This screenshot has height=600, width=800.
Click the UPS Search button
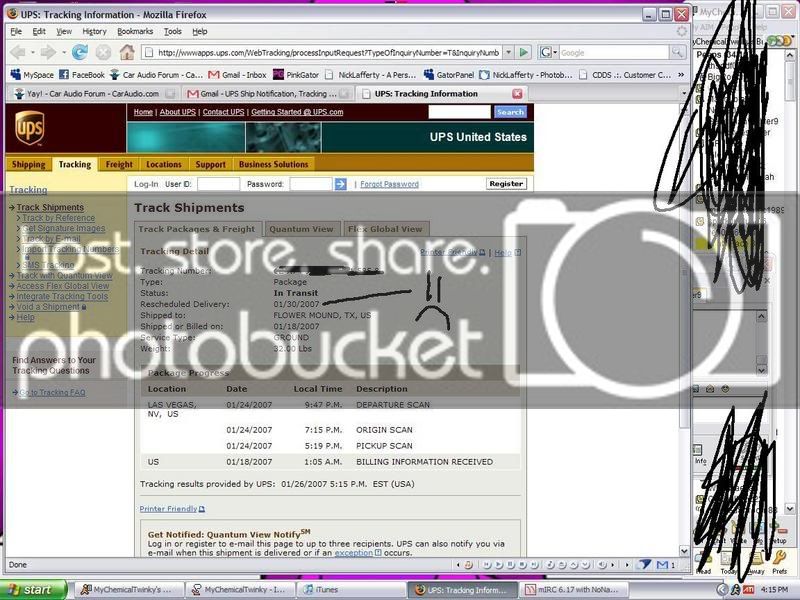coord(510,112)
